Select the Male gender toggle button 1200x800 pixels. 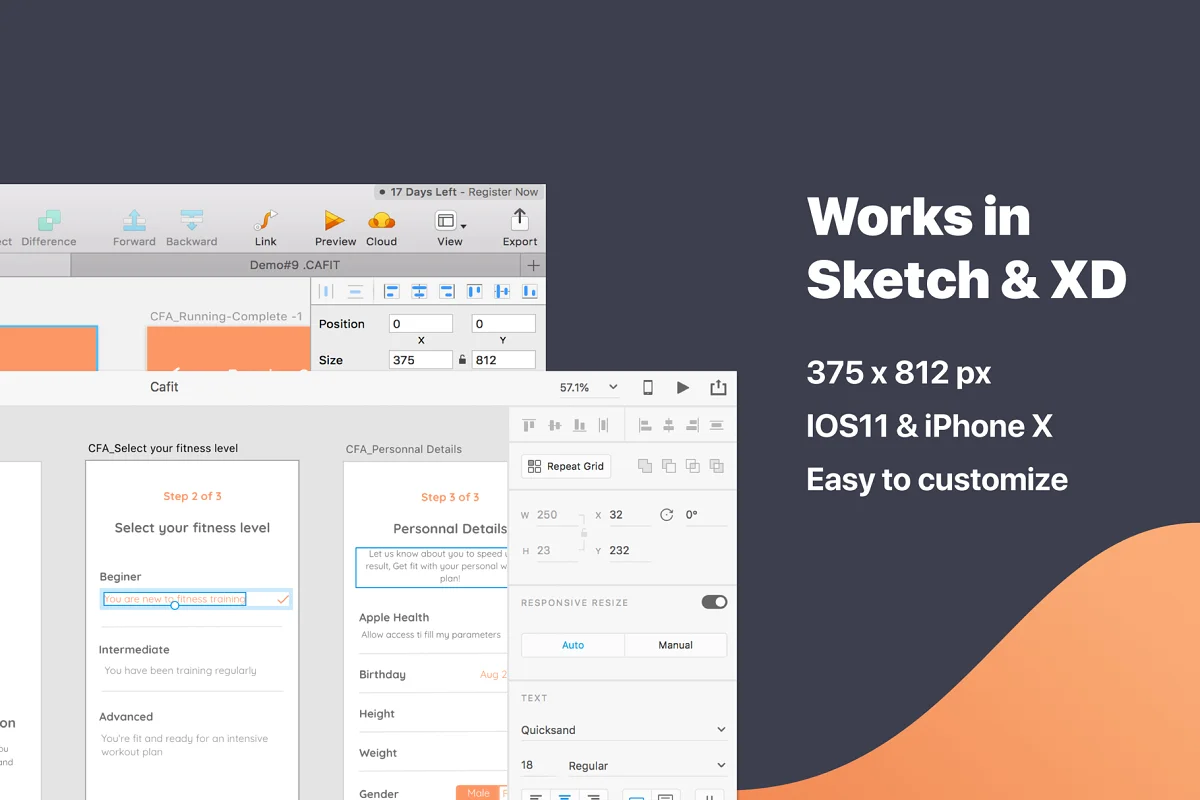pyautogui.click(x=478, y=793)
